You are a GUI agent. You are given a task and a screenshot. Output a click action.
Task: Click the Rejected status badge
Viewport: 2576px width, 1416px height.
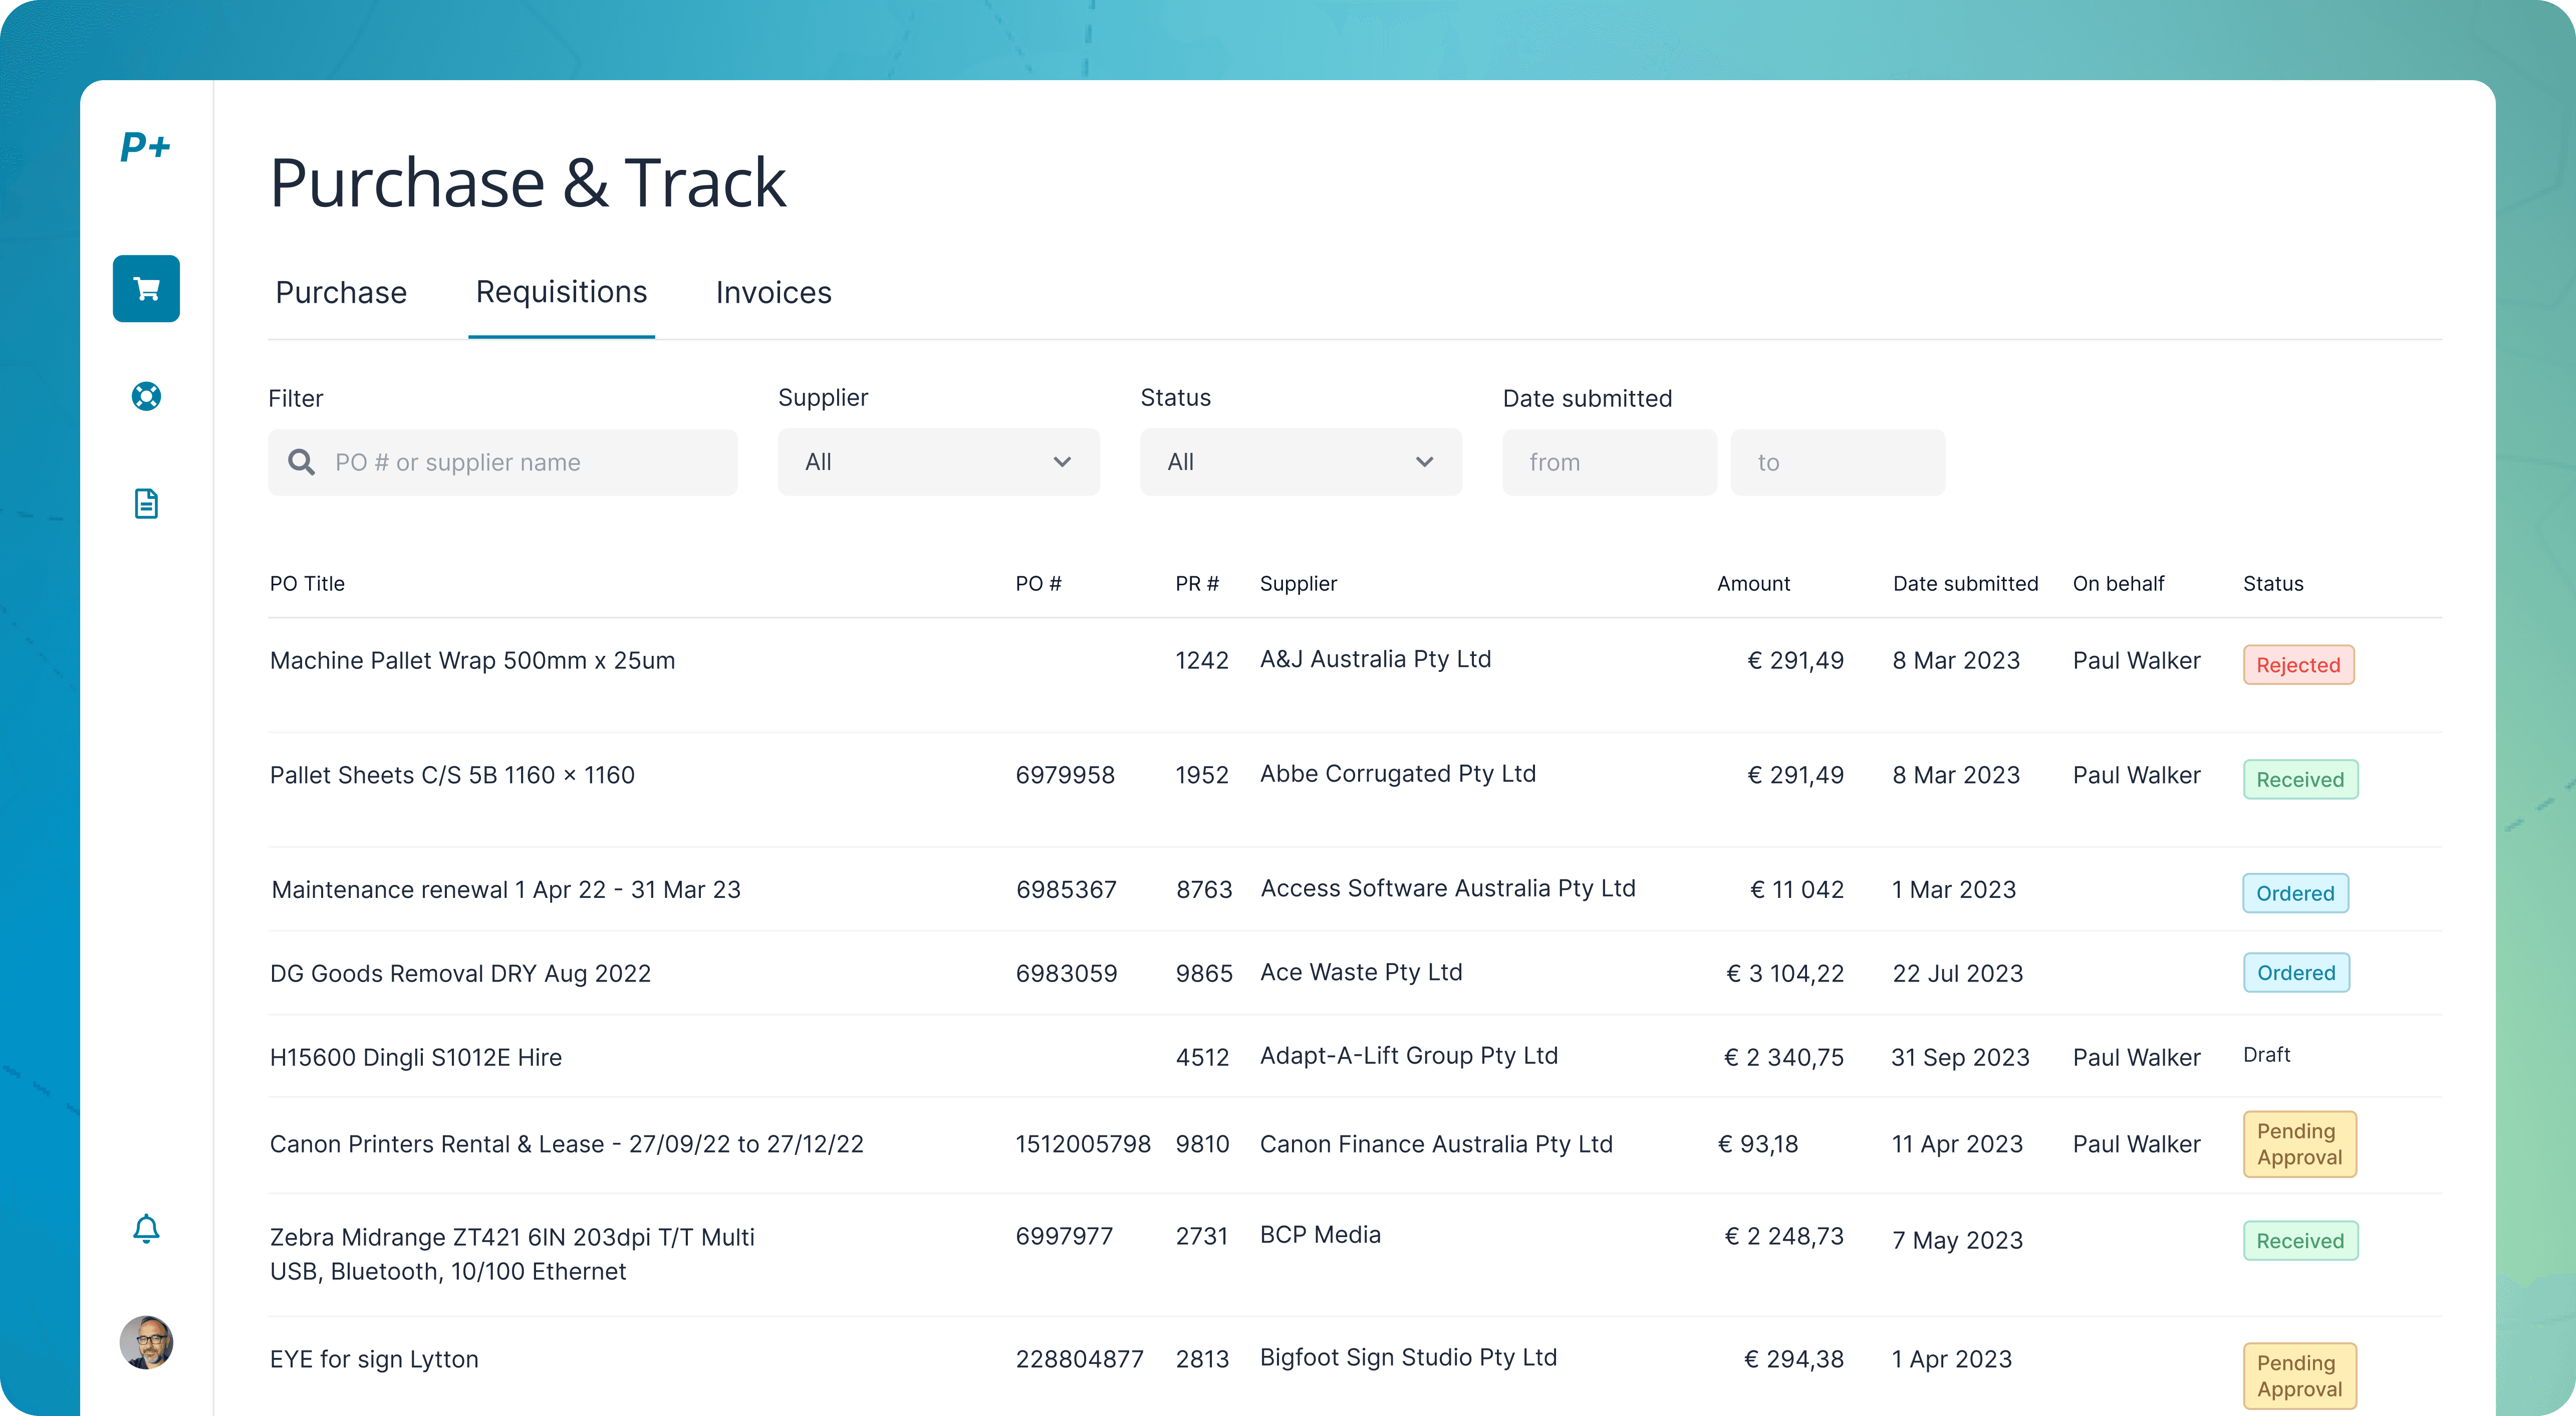tap(2297, 665)
